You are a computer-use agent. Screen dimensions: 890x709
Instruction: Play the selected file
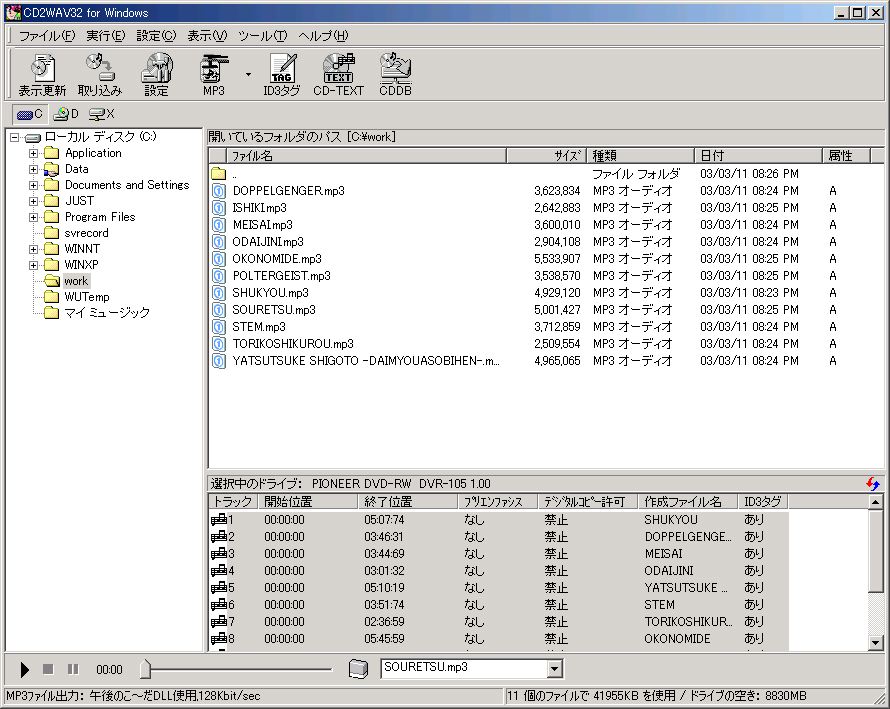coord(24,670)
